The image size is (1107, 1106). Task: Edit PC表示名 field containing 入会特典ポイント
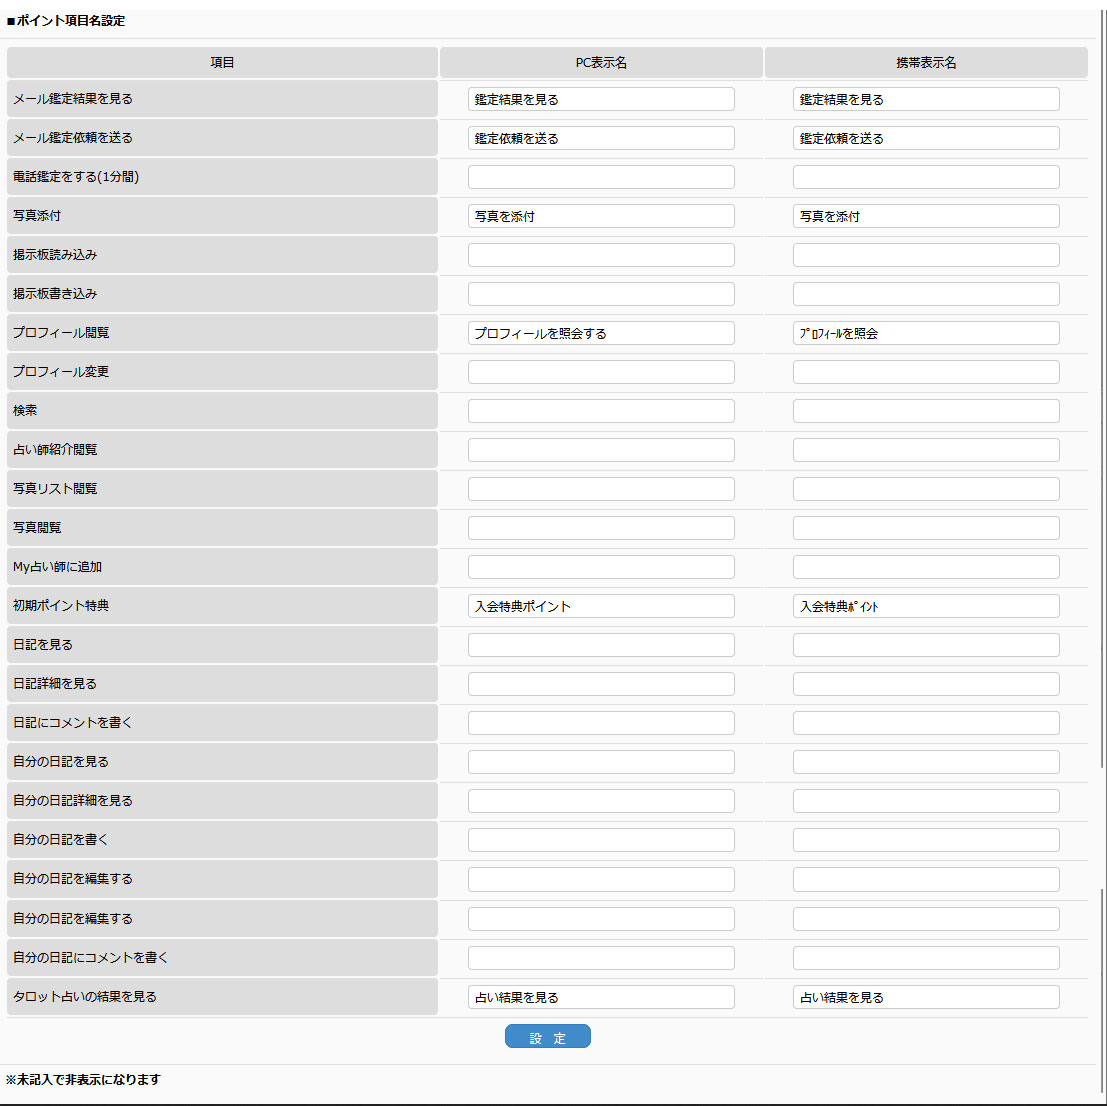pyautogui.click(x=601, y=606)
